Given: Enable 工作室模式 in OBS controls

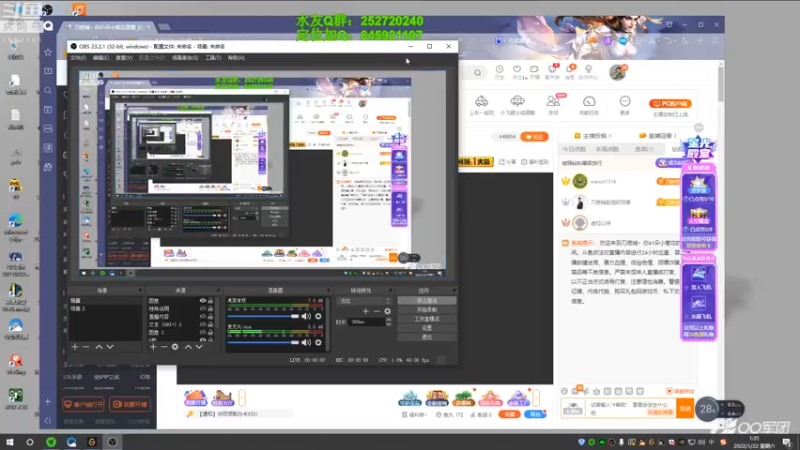Looking at the screenshot, I should pos(427,319).
